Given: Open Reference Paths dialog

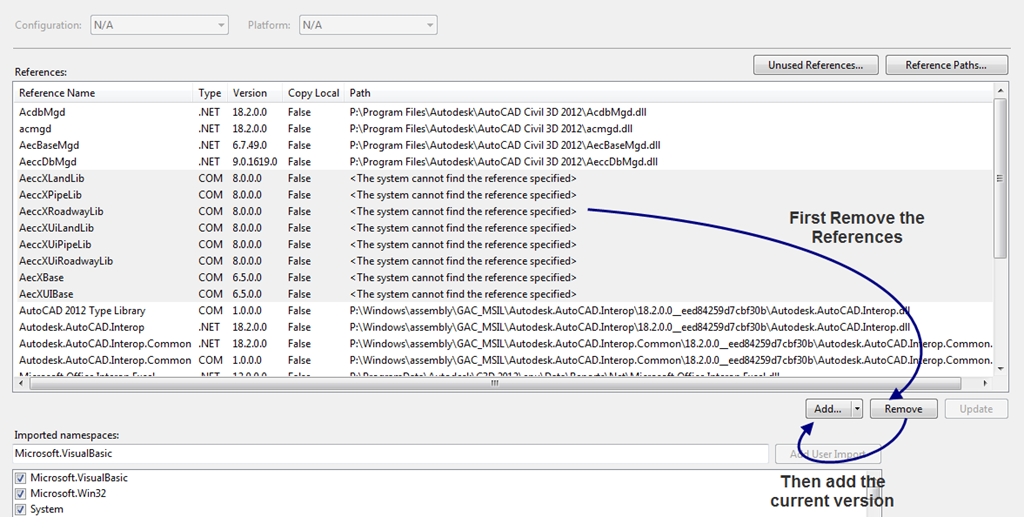Looking at the screenshot, I should [946, 65].
